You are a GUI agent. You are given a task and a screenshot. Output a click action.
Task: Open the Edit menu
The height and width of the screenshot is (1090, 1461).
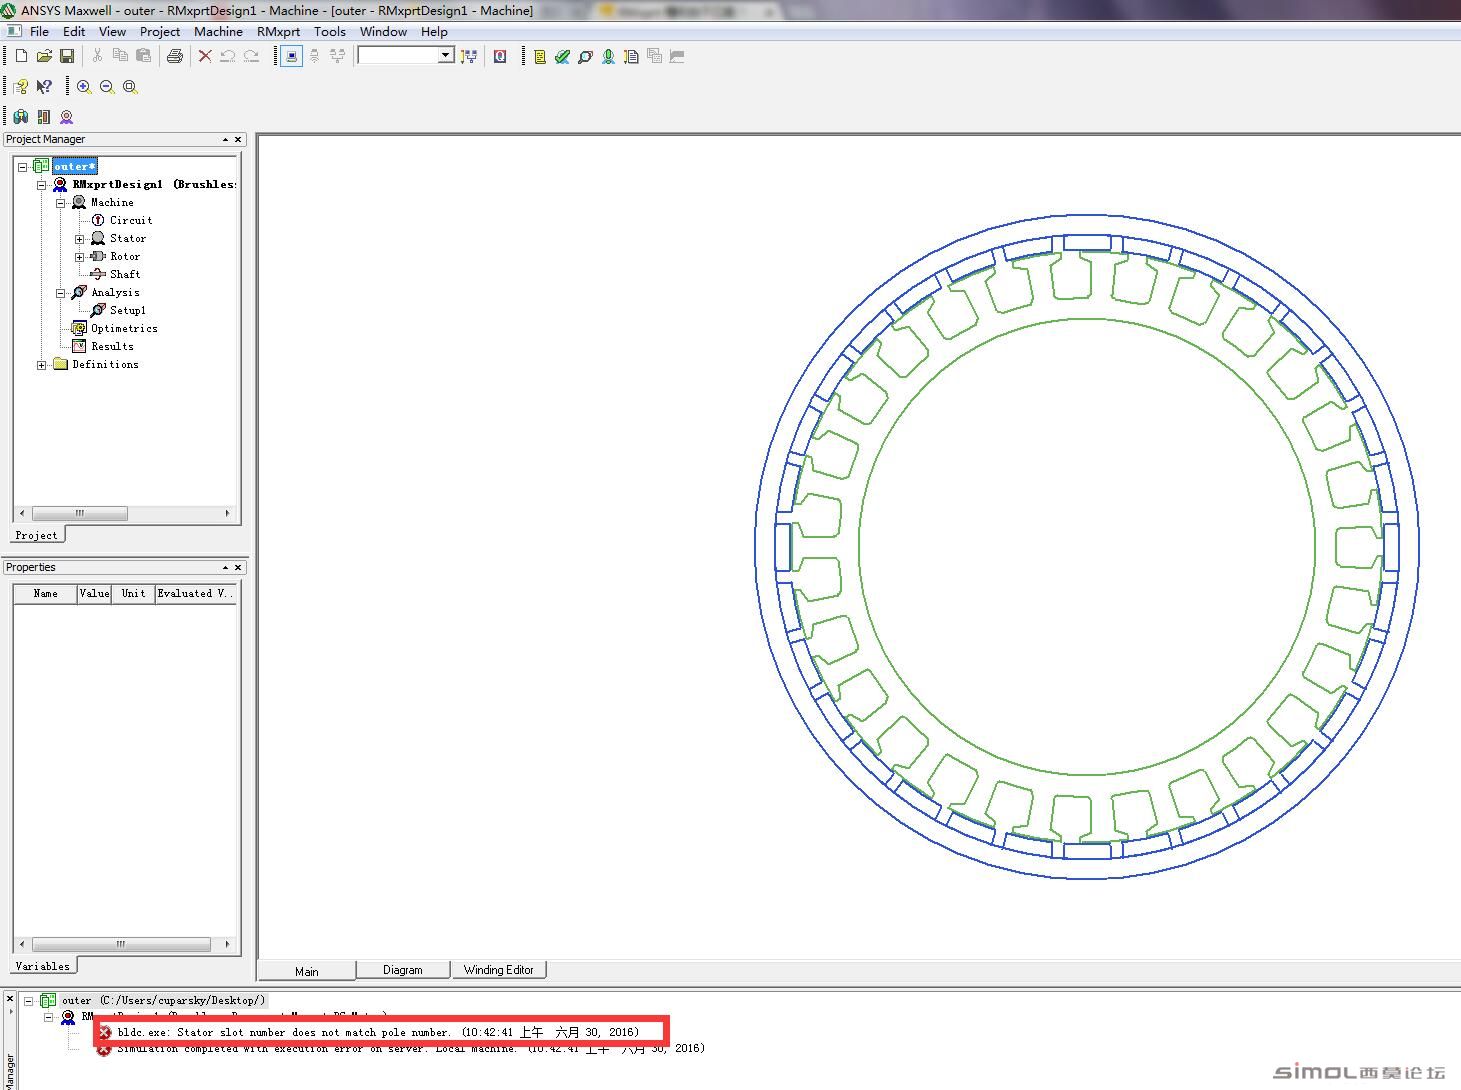point(74,32)
